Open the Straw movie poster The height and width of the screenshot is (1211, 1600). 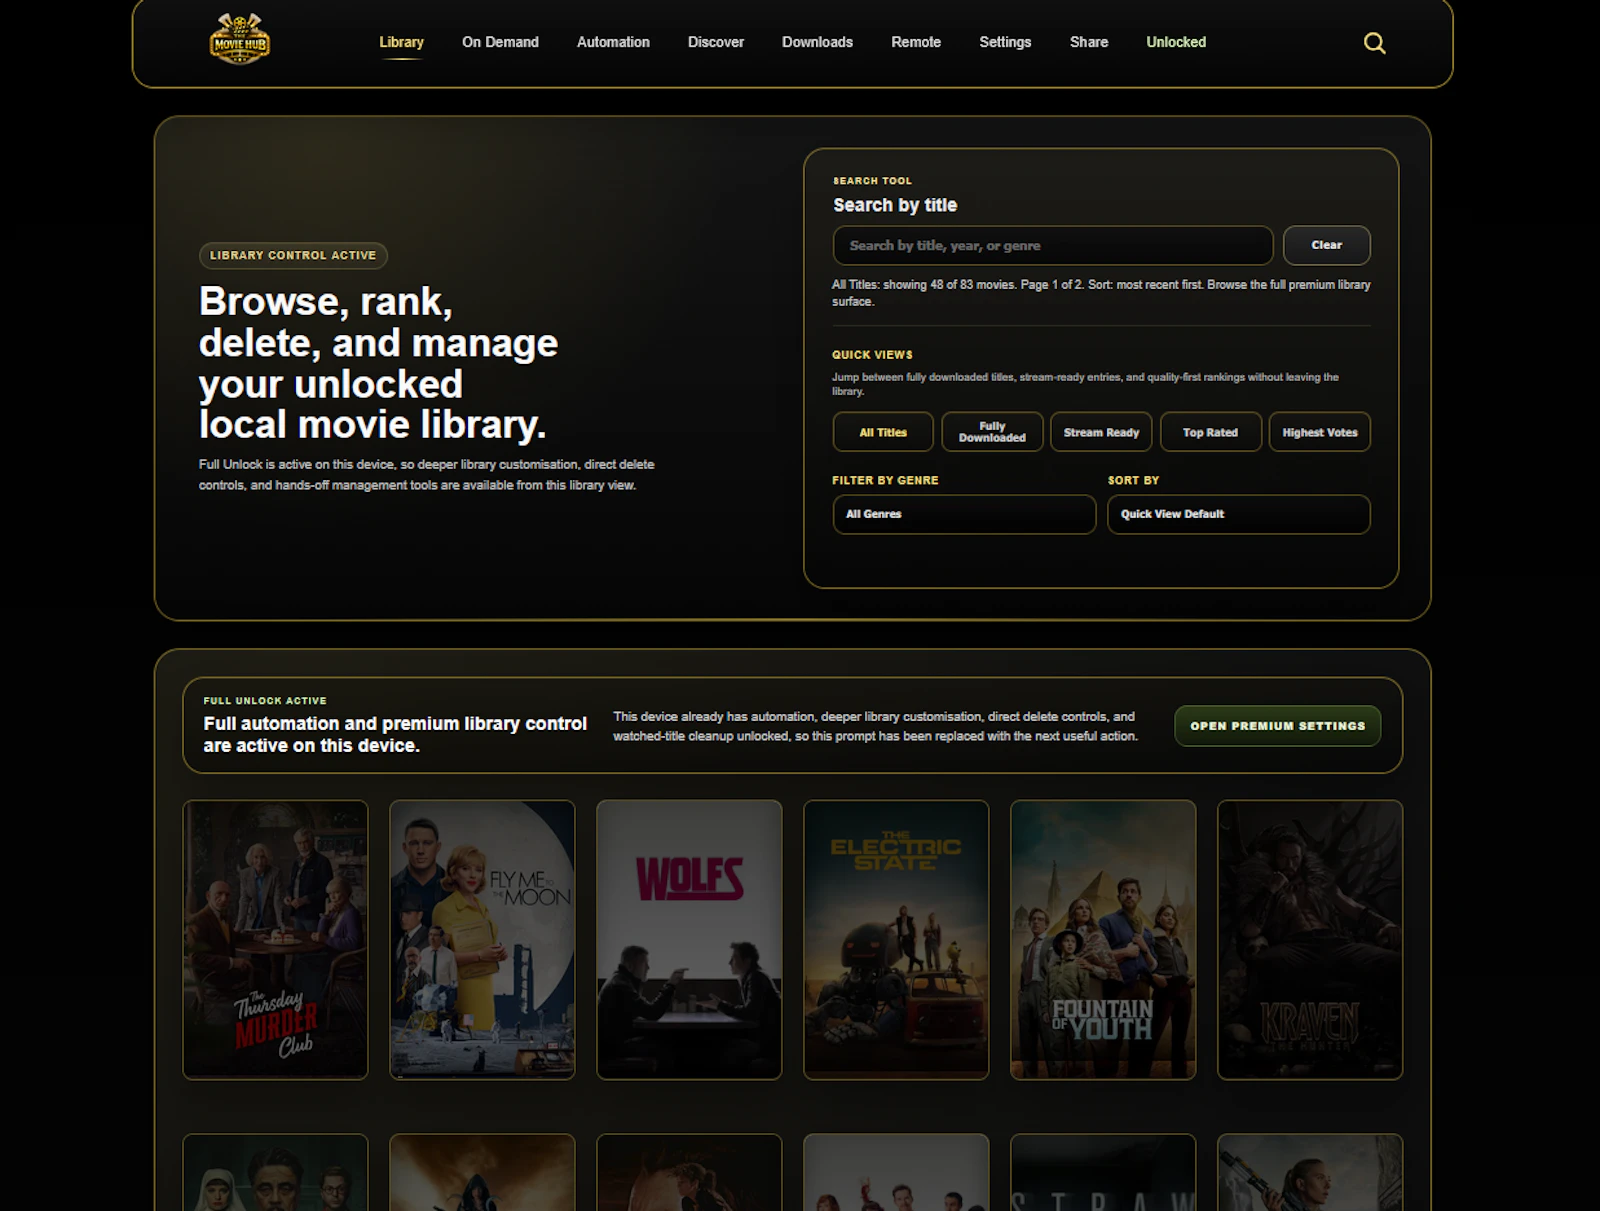pos(1103,1172)
